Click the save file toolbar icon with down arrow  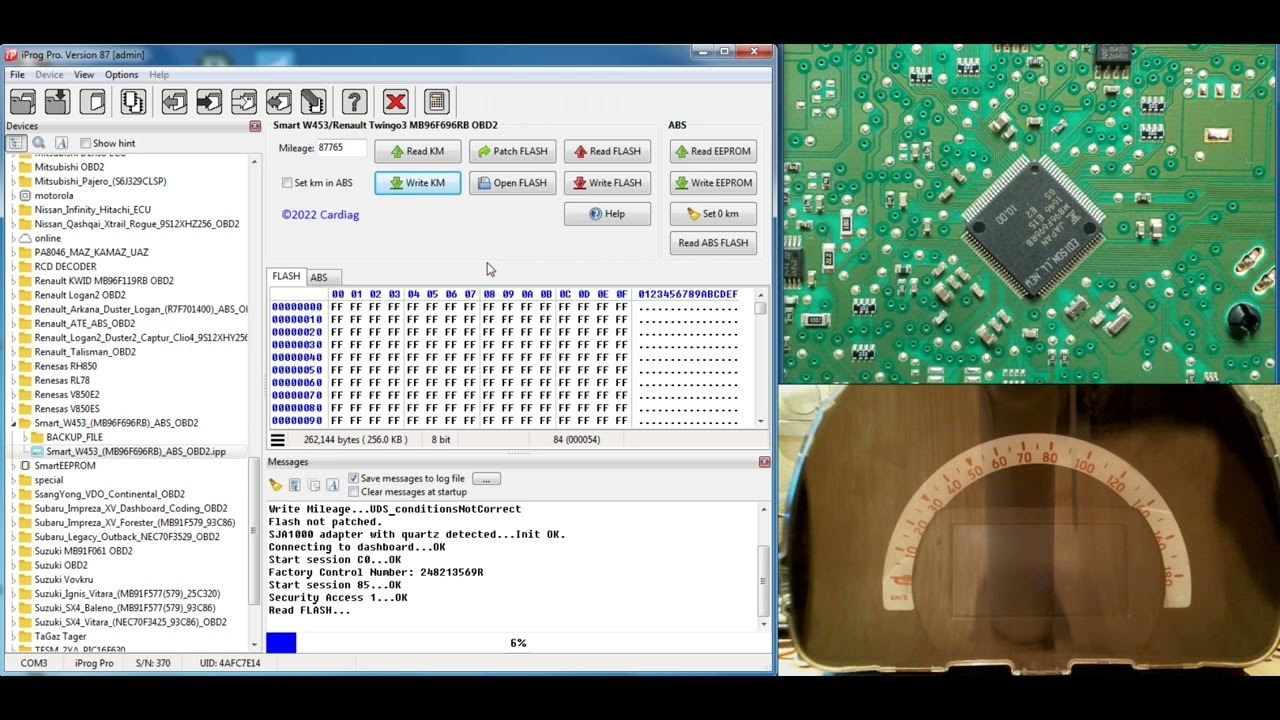pos(58,101)
